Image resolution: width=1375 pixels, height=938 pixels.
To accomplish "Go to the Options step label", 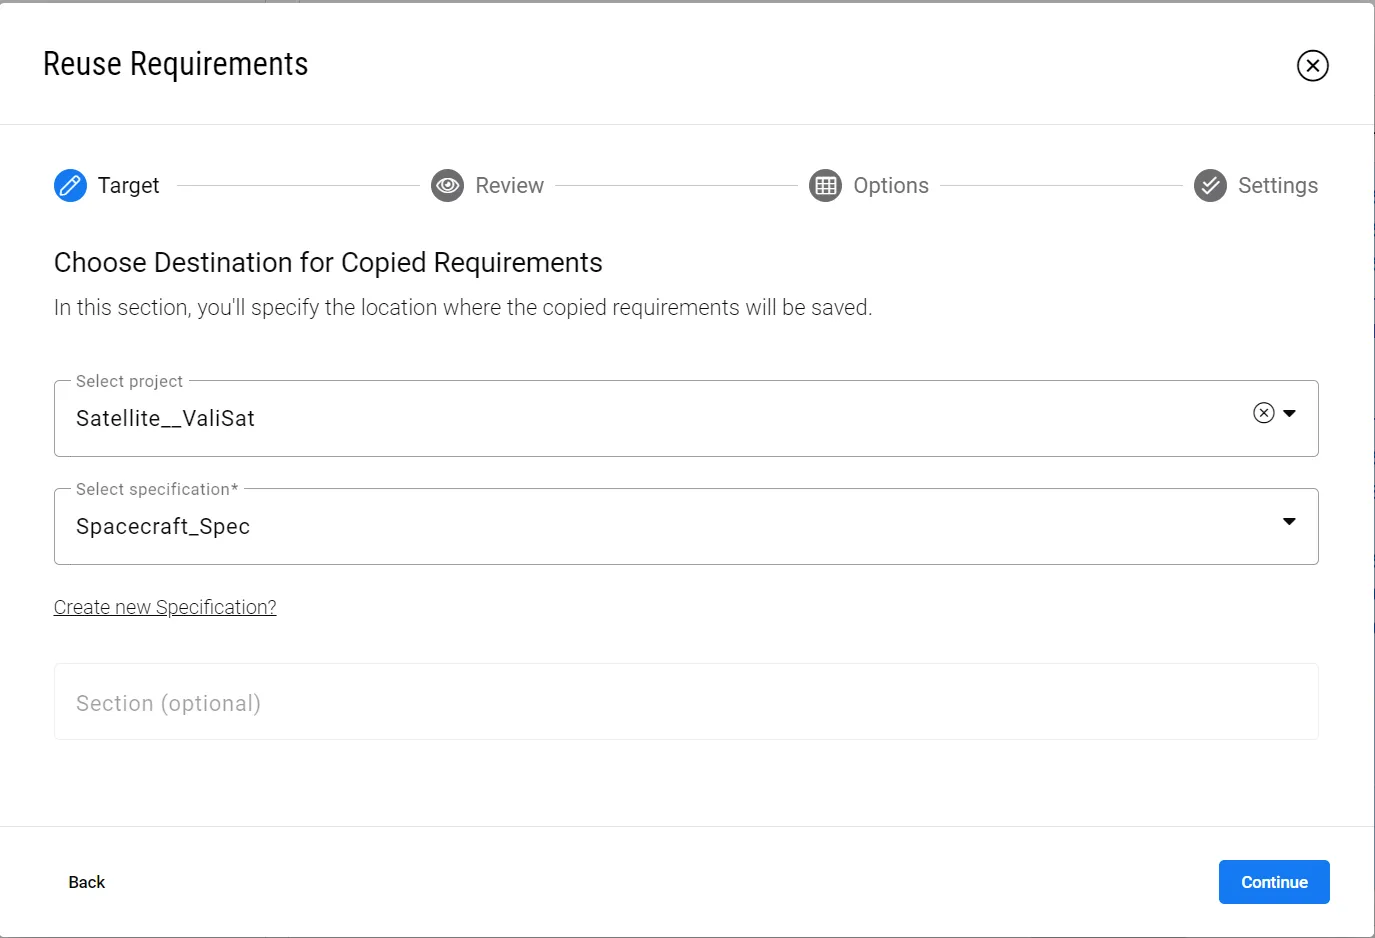I will click(x=891, y=185).
